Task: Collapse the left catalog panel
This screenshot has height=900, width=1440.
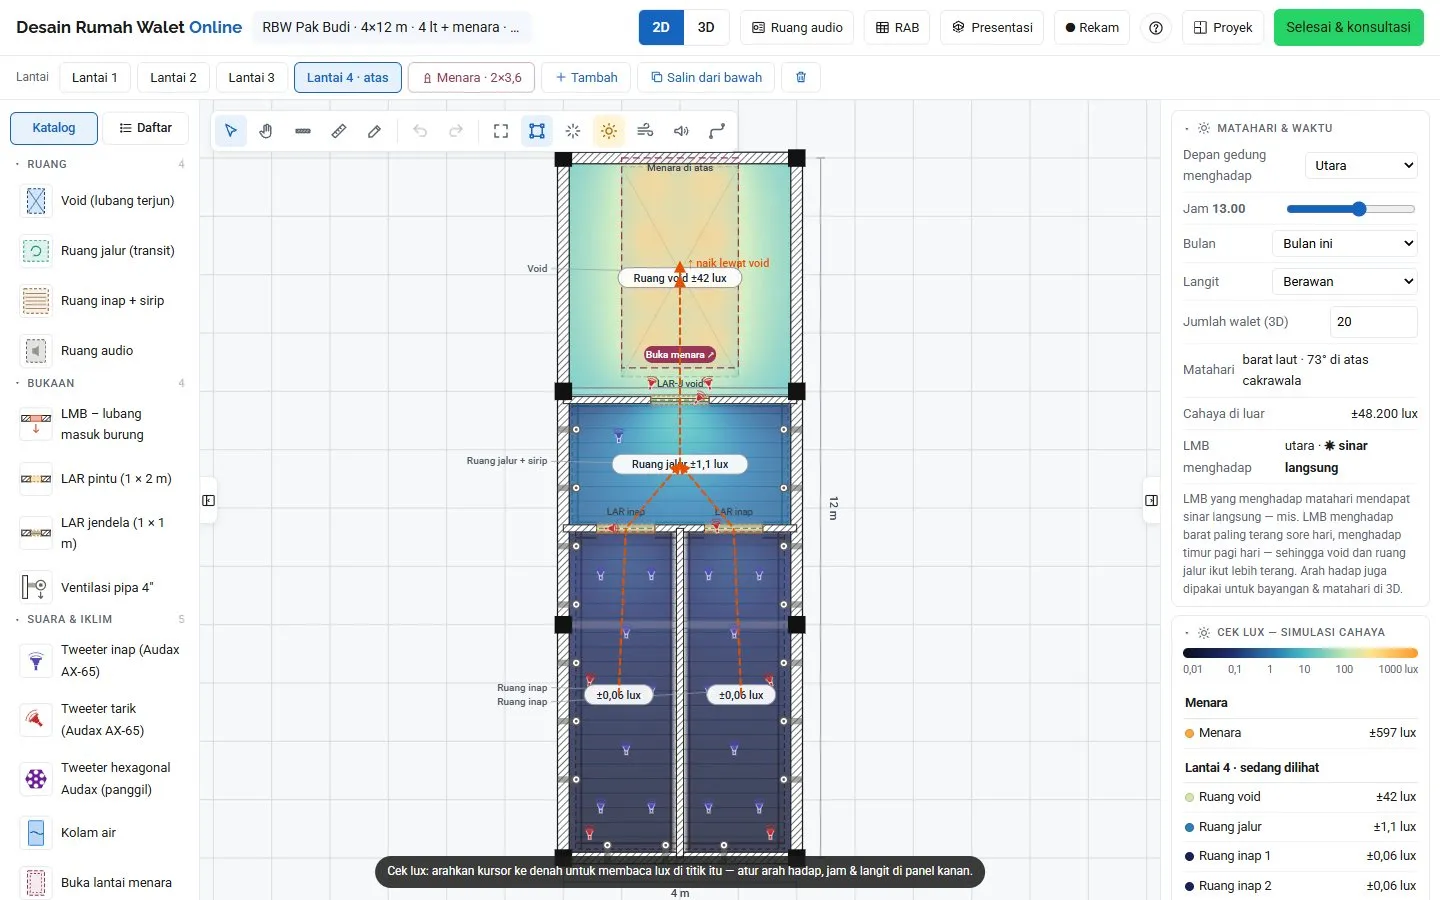Action: coord(209,500)
